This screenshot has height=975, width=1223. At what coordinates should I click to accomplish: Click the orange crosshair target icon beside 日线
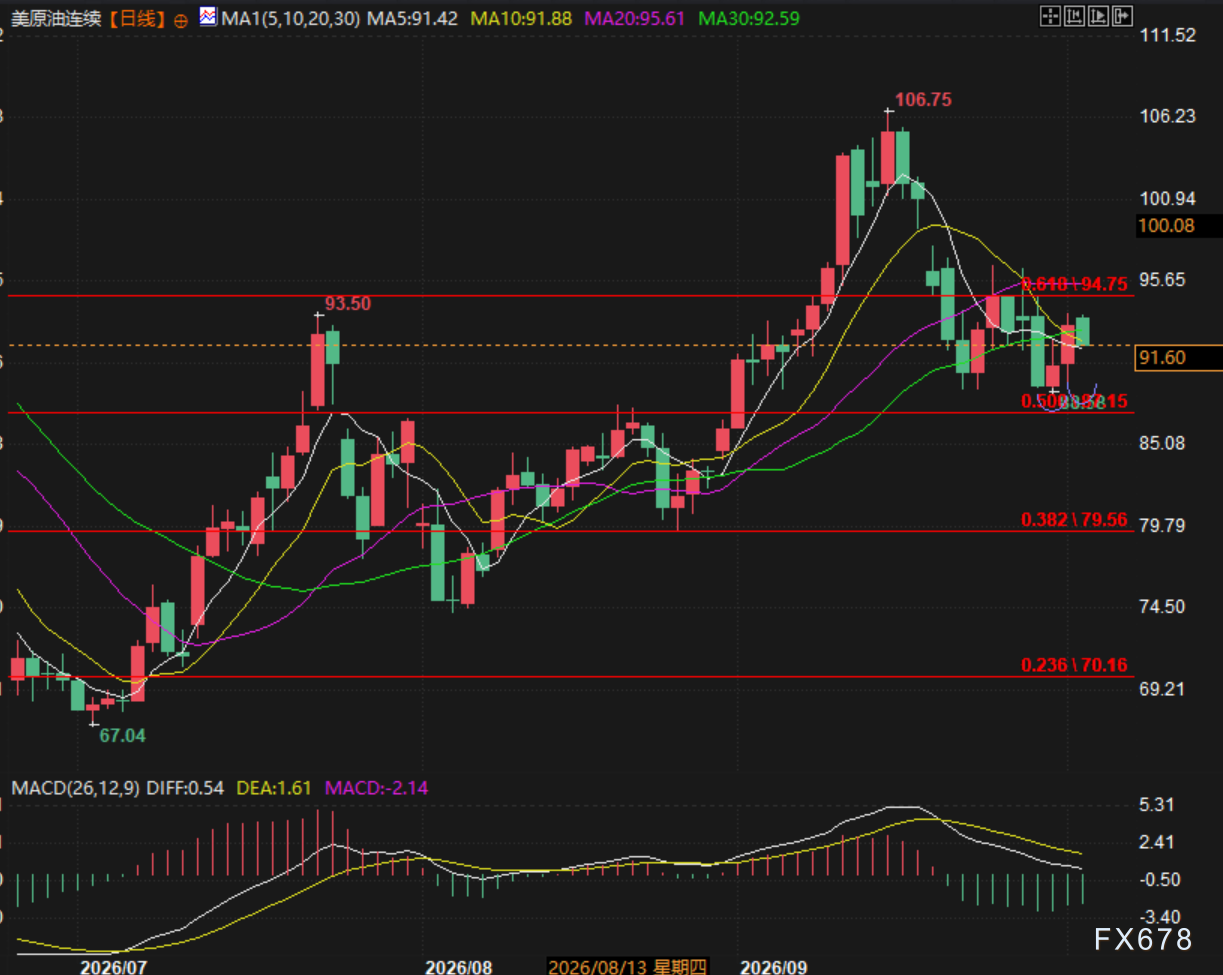point(180,19)
